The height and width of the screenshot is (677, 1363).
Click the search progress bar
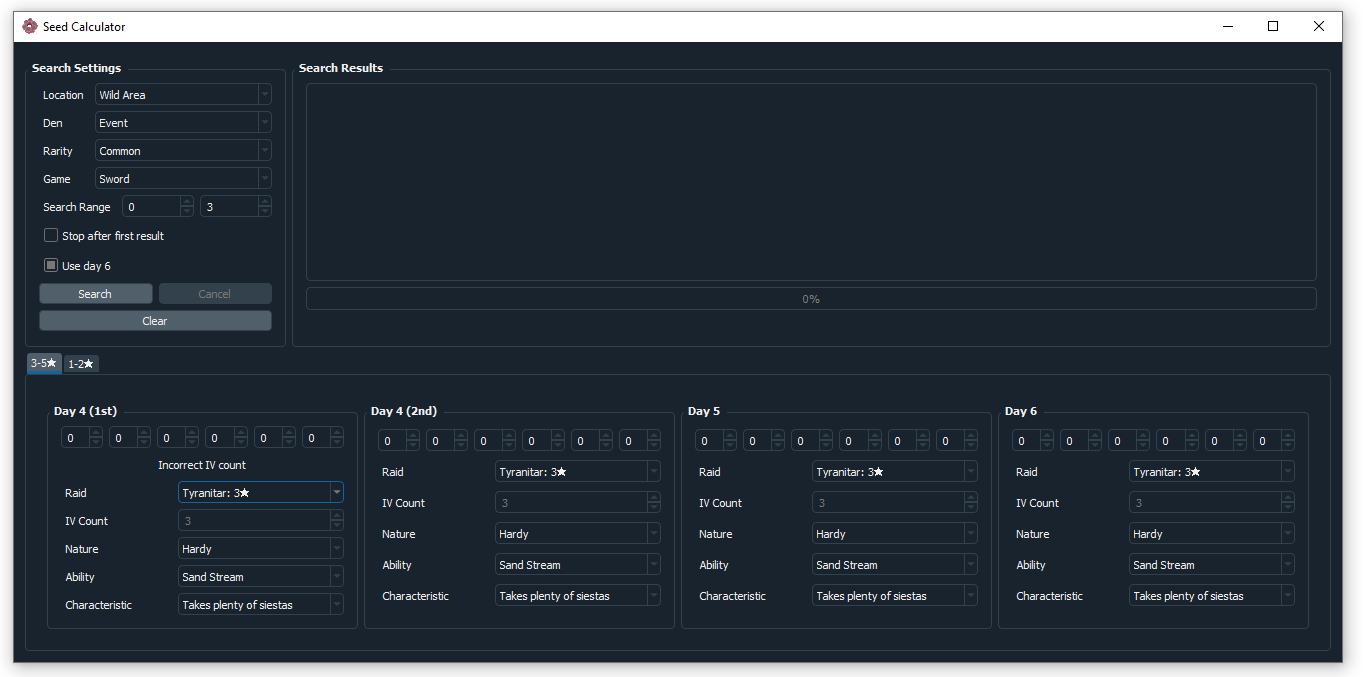(x=810, y=299)
